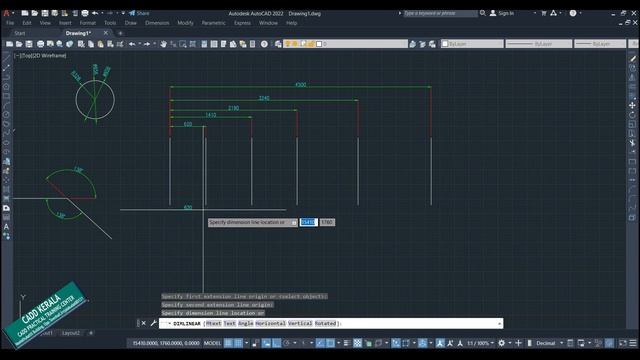Click the Plot icon in standard toolbar

pyautogui.click(x=40, y=44)
